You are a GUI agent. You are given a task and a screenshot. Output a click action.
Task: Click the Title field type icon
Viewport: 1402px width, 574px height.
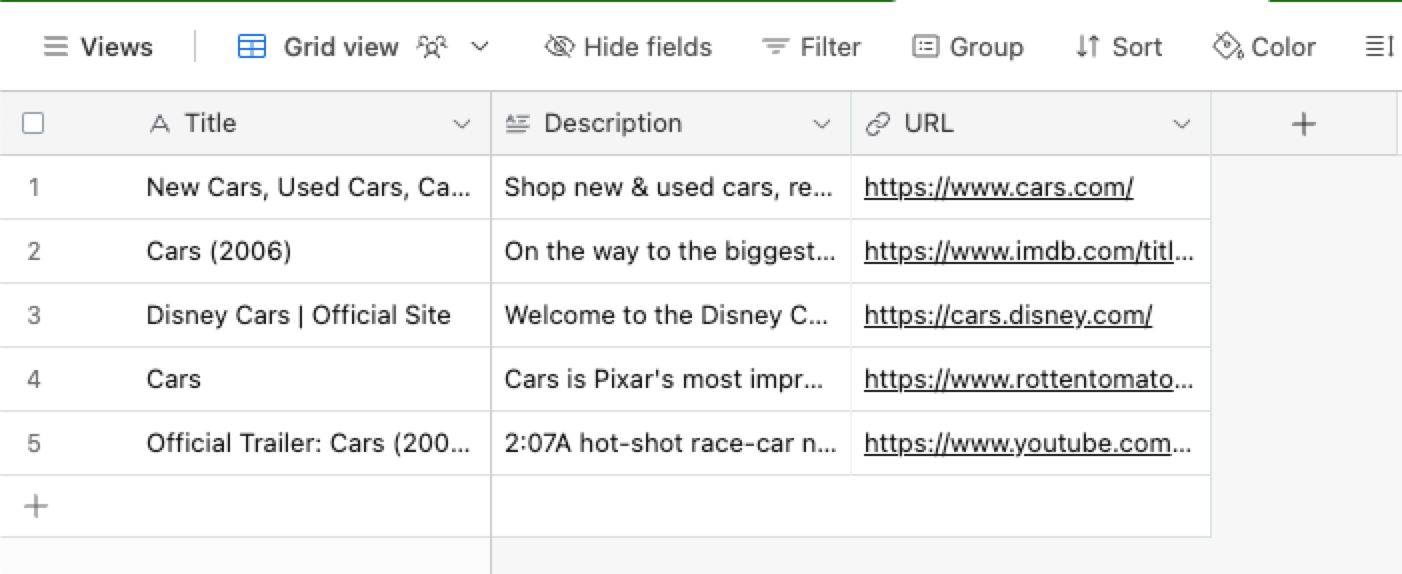pyautogui.click(x=159, y=124)
